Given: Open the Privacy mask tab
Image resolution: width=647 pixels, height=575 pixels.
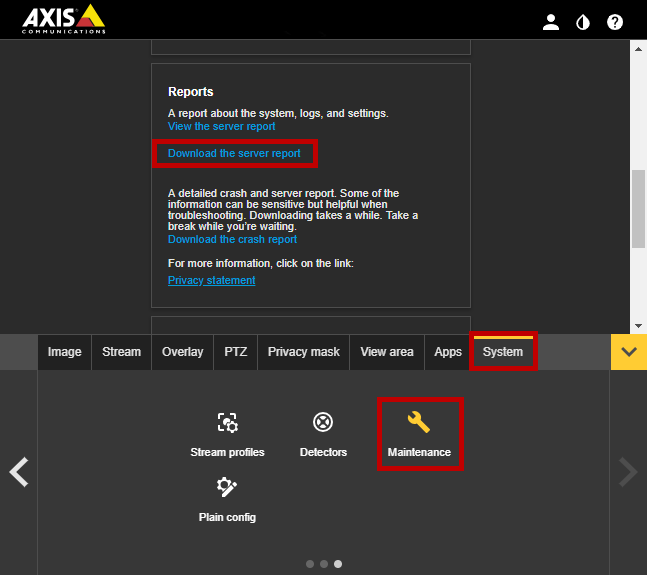Looking at the screenshot, I should [x=303, y=352].
